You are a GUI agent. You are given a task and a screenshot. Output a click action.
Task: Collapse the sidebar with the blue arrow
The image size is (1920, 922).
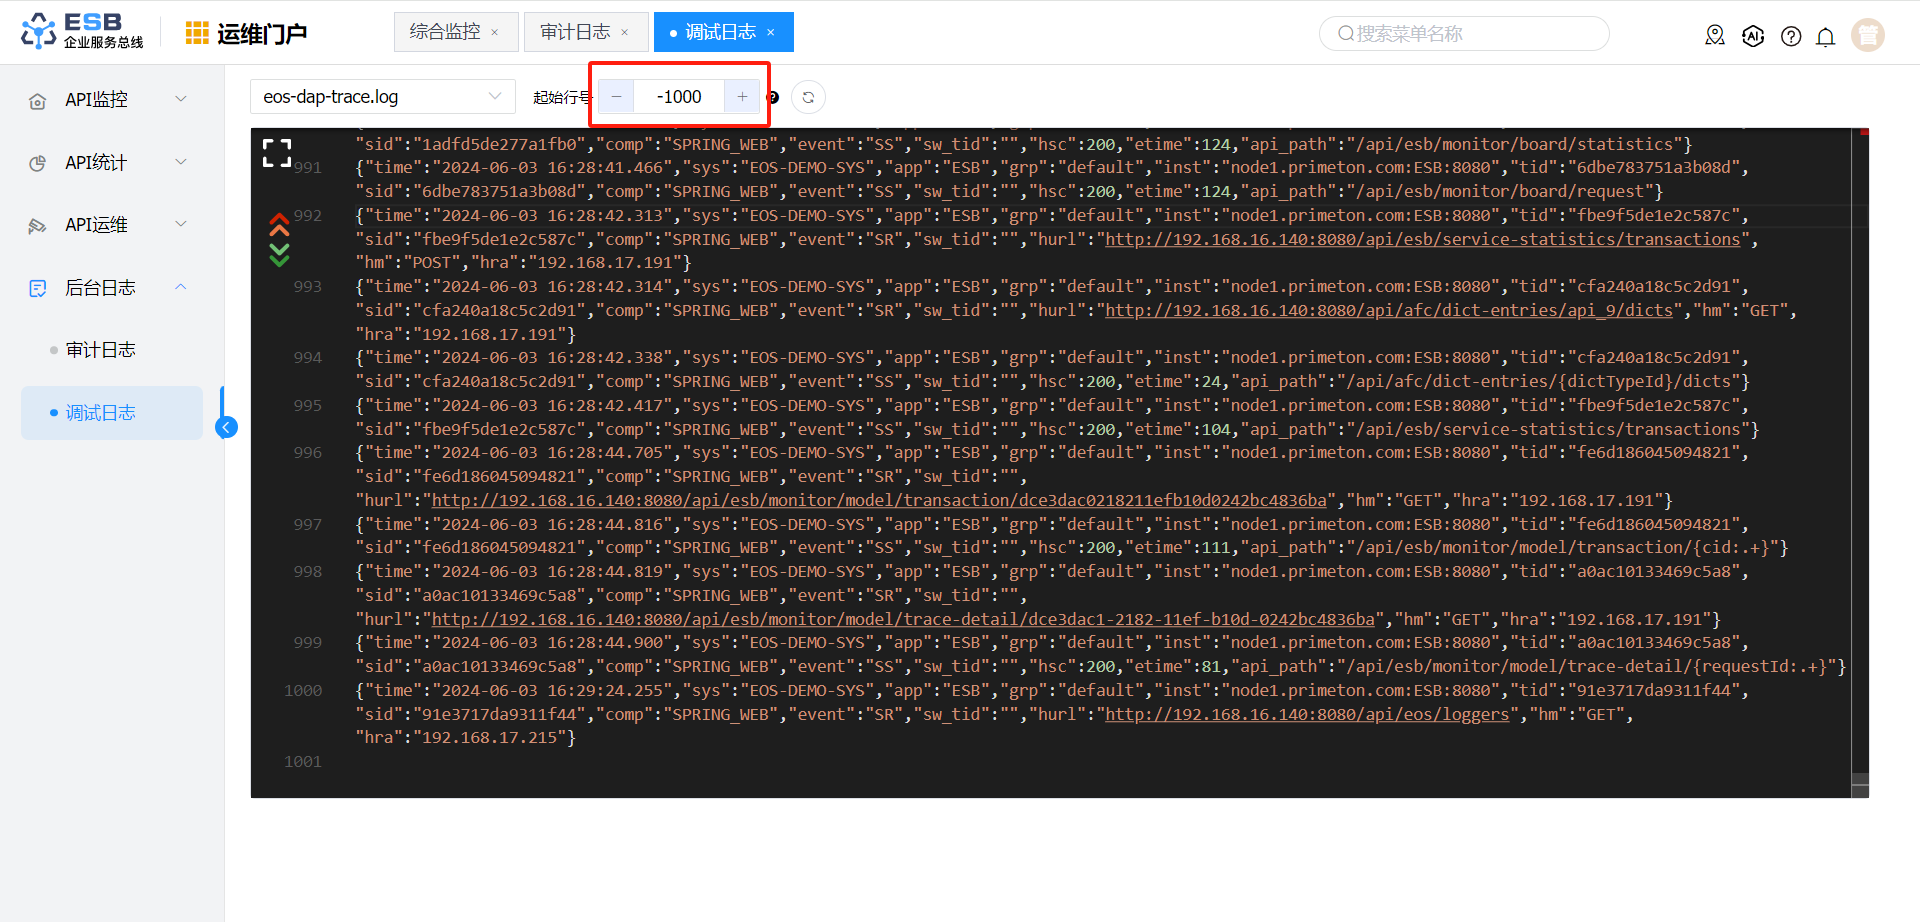tap(227, 427)
